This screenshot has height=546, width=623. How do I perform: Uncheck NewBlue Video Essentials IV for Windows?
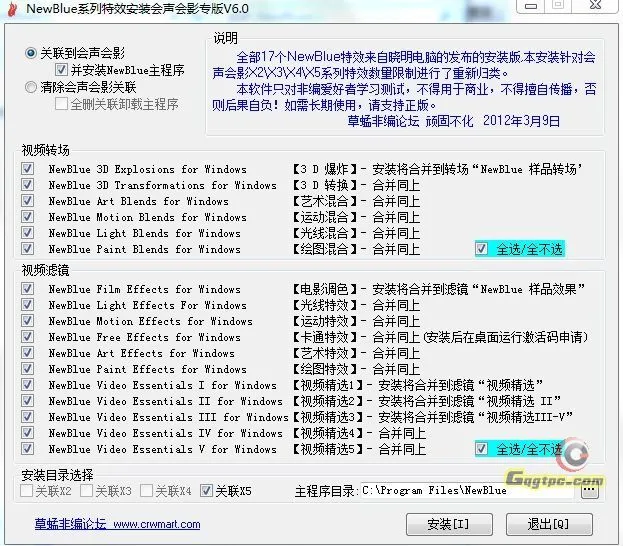click(x=27, y=432)
